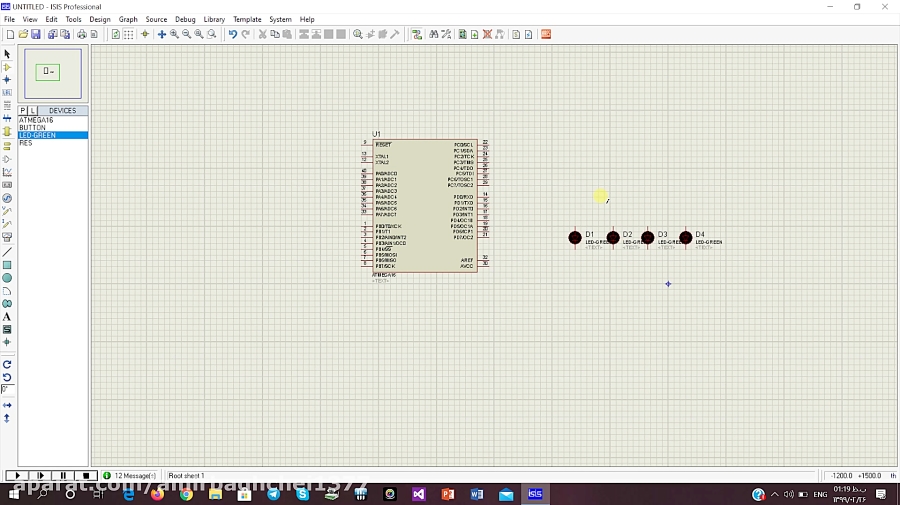Pause the simulation
The width and height of the screenshot is (900, 505).
click(64, 475)
